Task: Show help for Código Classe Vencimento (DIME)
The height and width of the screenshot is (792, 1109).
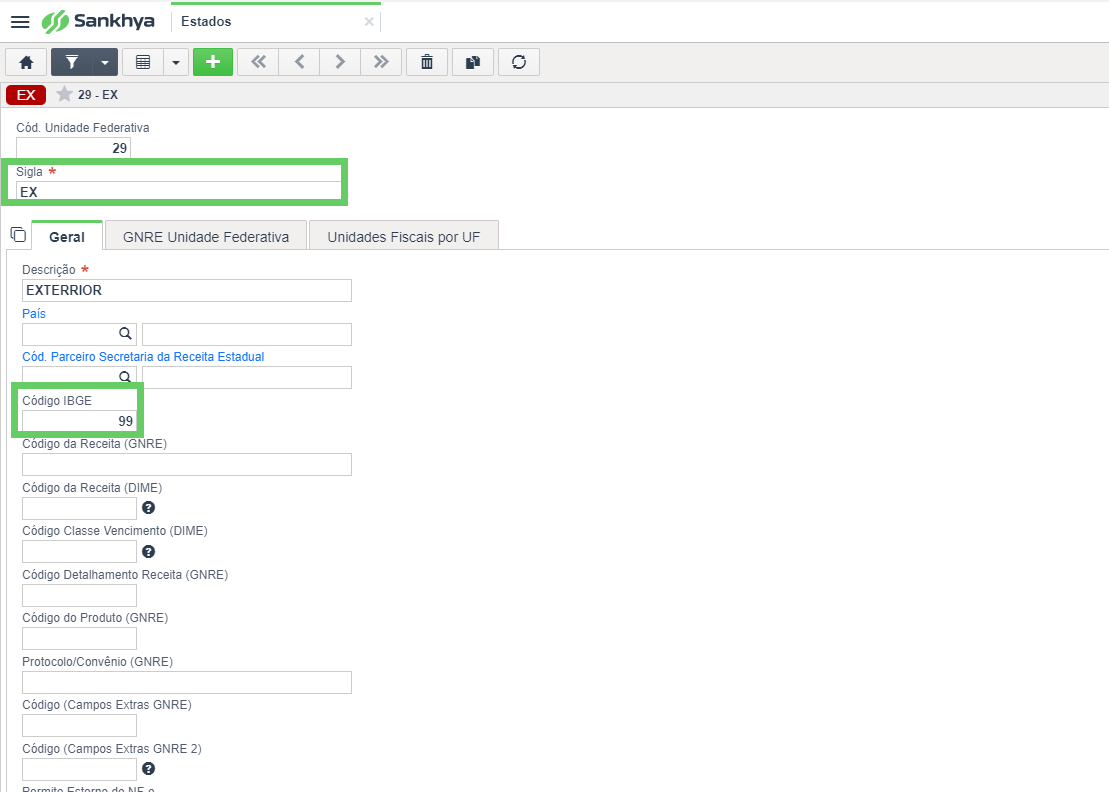Action: click(149, 552)
